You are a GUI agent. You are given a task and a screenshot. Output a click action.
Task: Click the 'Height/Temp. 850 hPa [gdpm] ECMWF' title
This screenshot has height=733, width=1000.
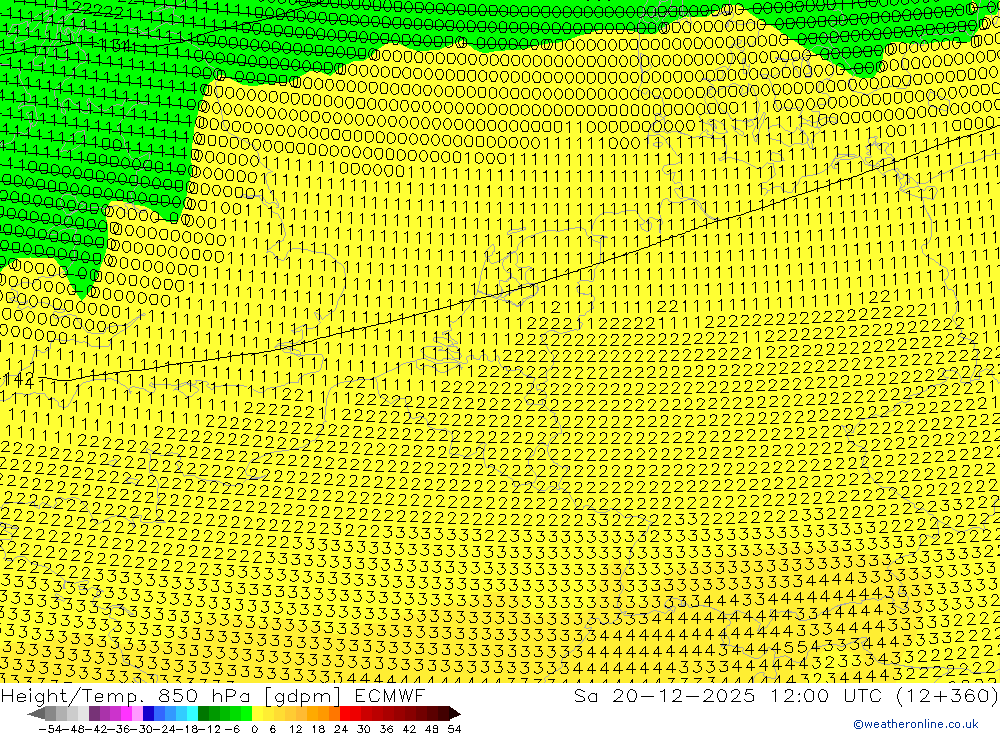tap(213, 695)
